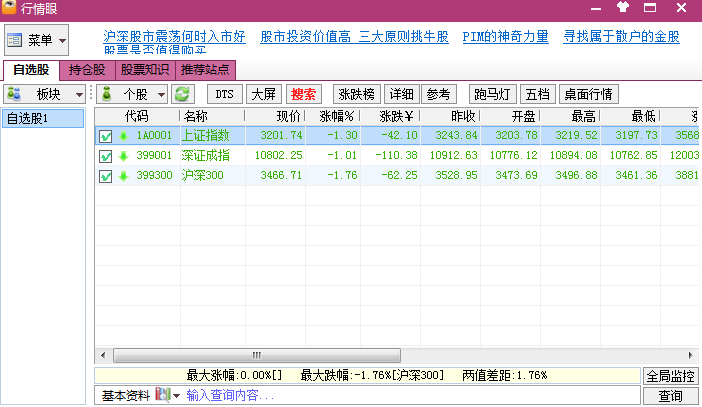Click the scrollbar right arrow
This screenshot has width=702, height=407.
691,356
